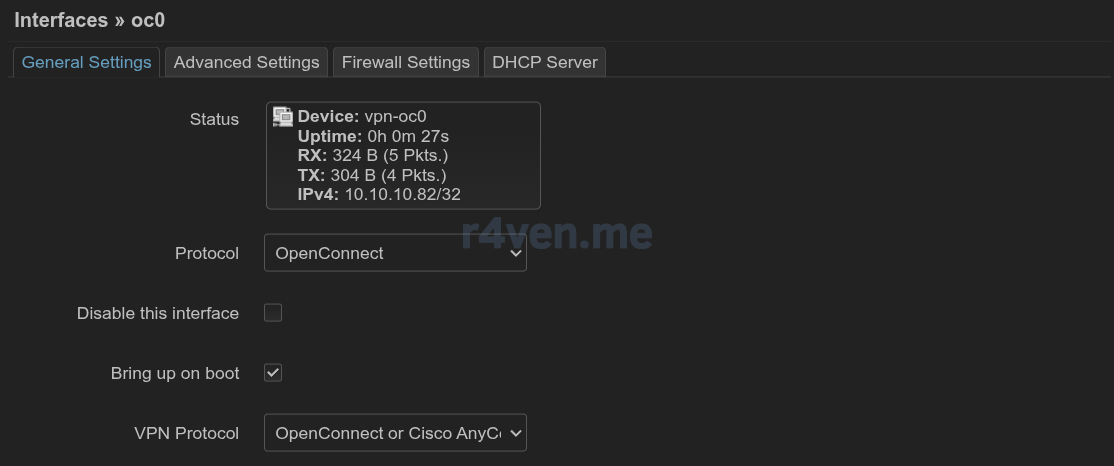Click the vpn-oc0 device network icon

(x=283, y=116)
